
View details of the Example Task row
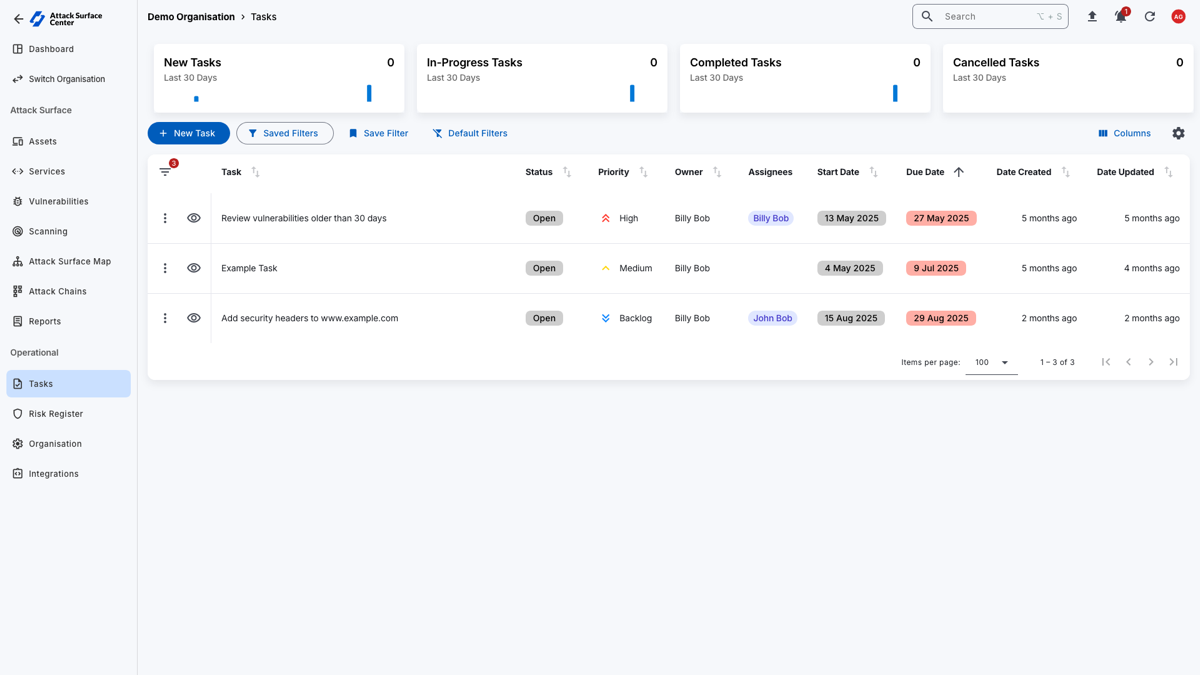(194, 268)
